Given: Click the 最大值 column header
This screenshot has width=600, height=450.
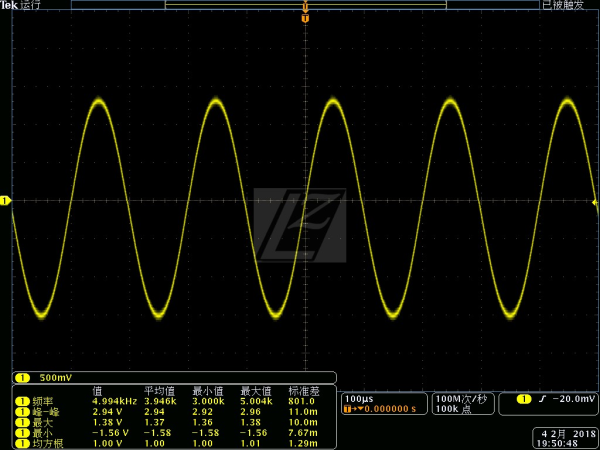Looking at the screenshot, I should pos(256,391).
